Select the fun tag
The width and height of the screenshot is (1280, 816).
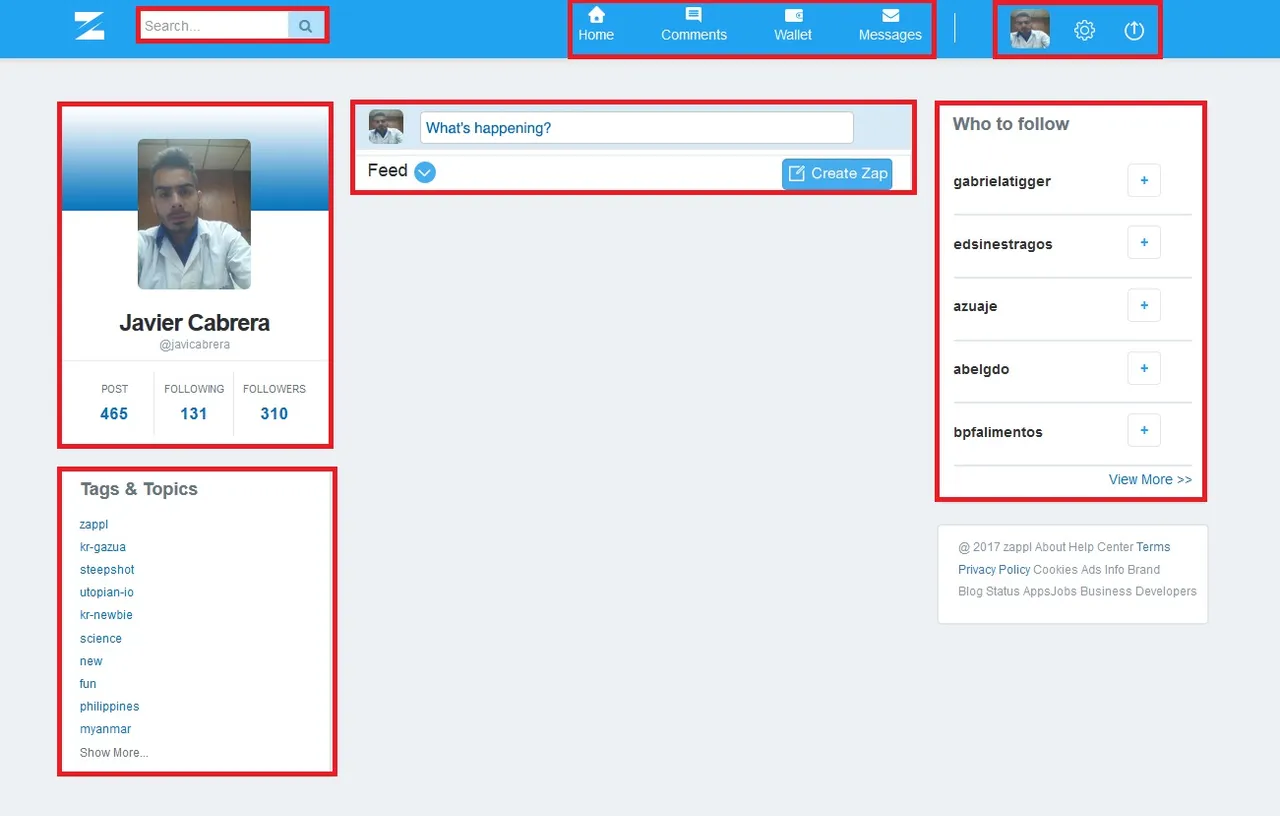[x=88, y=684]
